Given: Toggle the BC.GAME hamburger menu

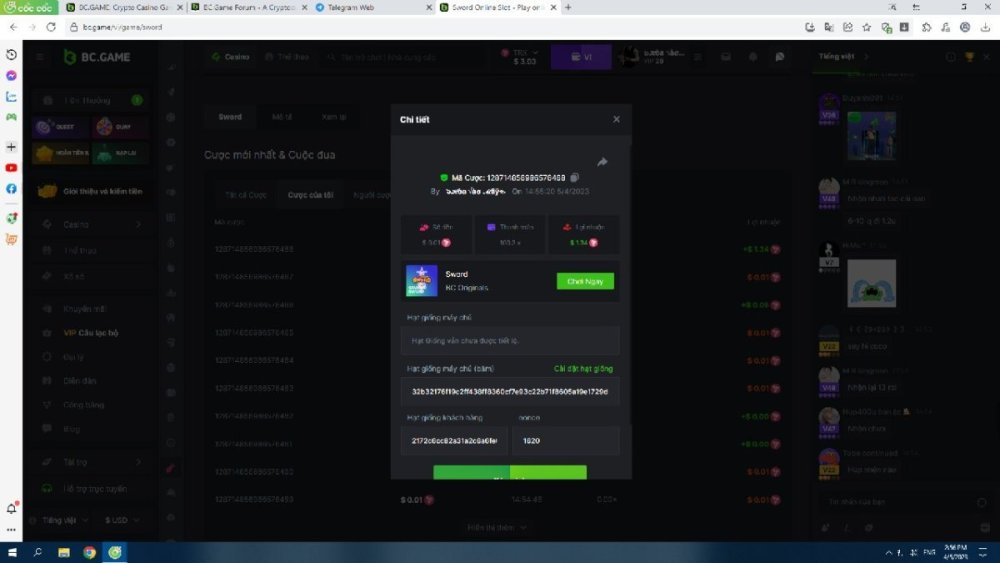Looking at the screenshot, I should [x=40, y=58].
